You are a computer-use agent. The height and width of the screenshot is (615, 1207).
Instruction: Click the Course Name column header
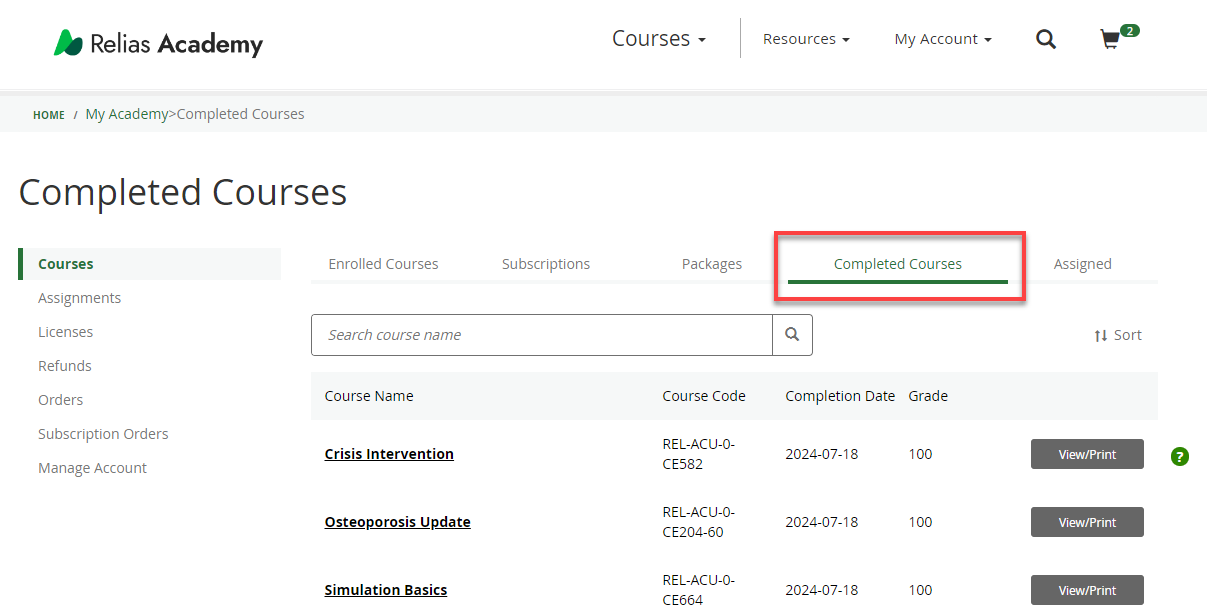coord(369,396)
